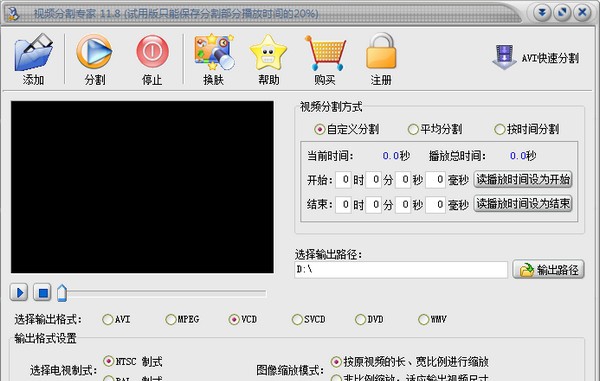Click the 结束 hours input field
Screen dimensions: 600x381
[343, 205]
